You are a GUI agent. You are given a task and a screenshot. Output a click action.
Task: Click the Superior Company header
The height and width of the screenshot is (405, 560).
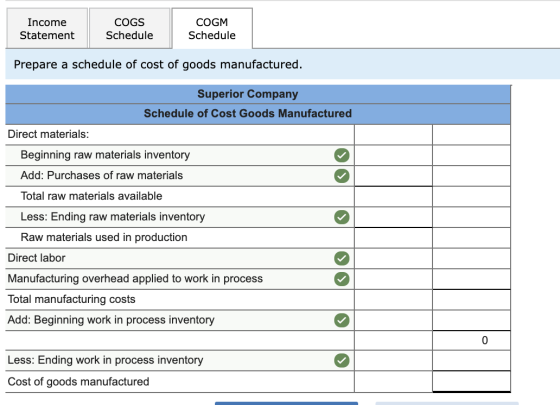[x=248, y=94]
